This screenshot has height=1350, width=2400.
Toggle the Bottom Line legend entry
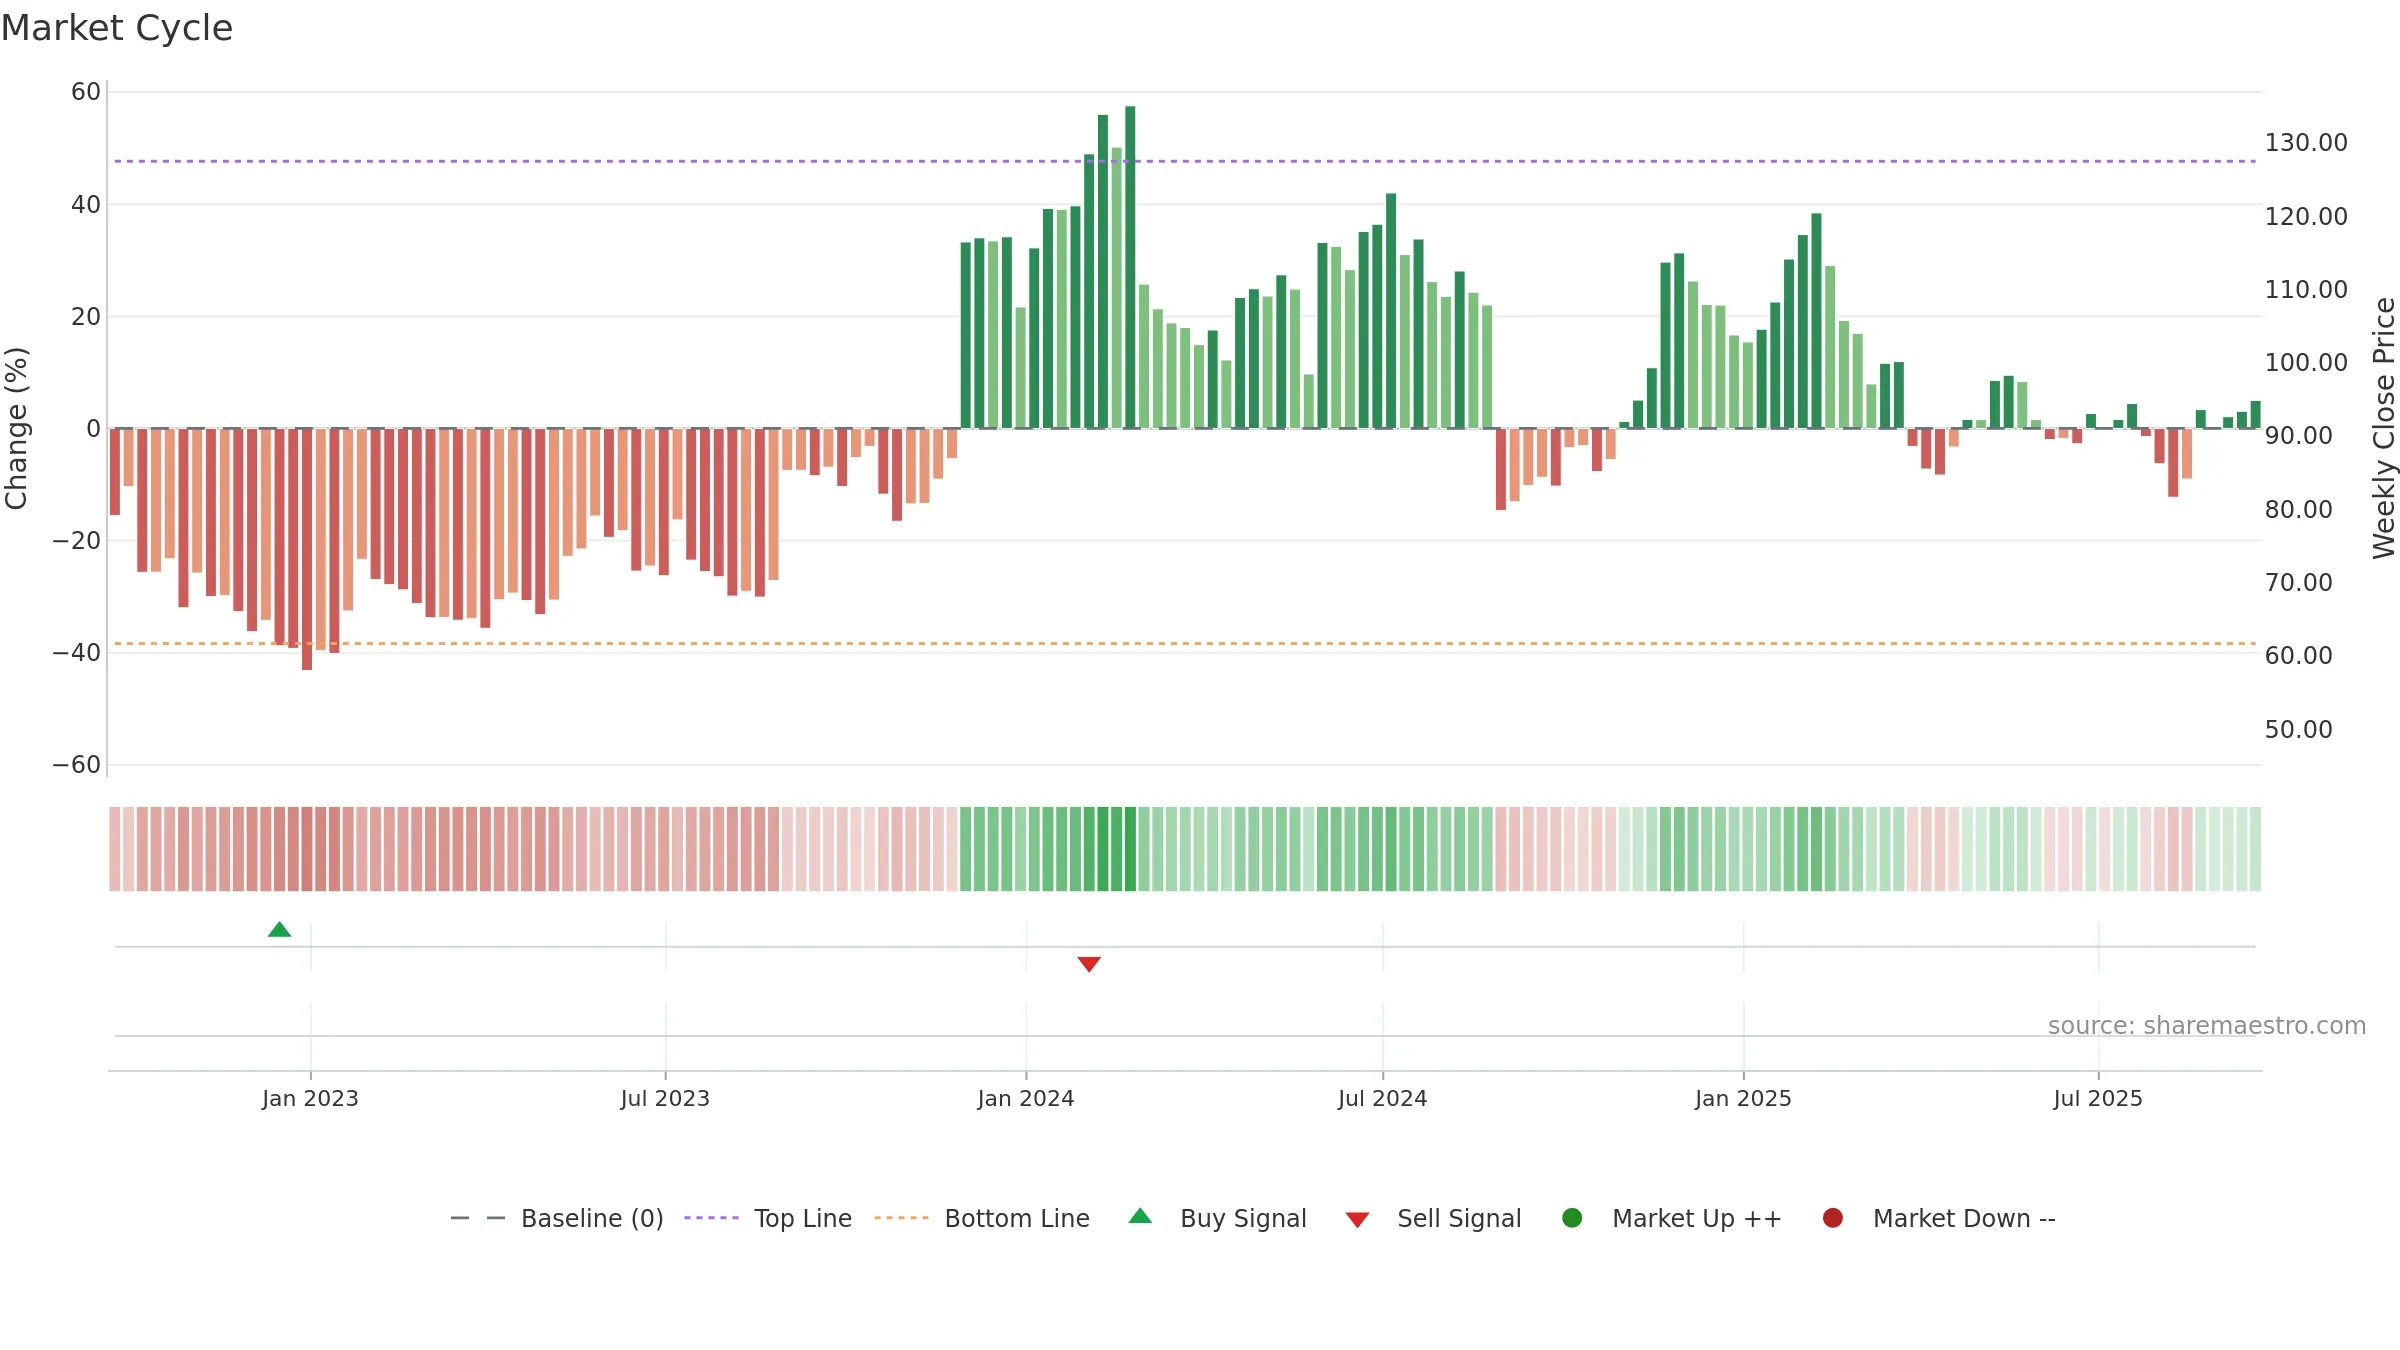pos(982,1218)
